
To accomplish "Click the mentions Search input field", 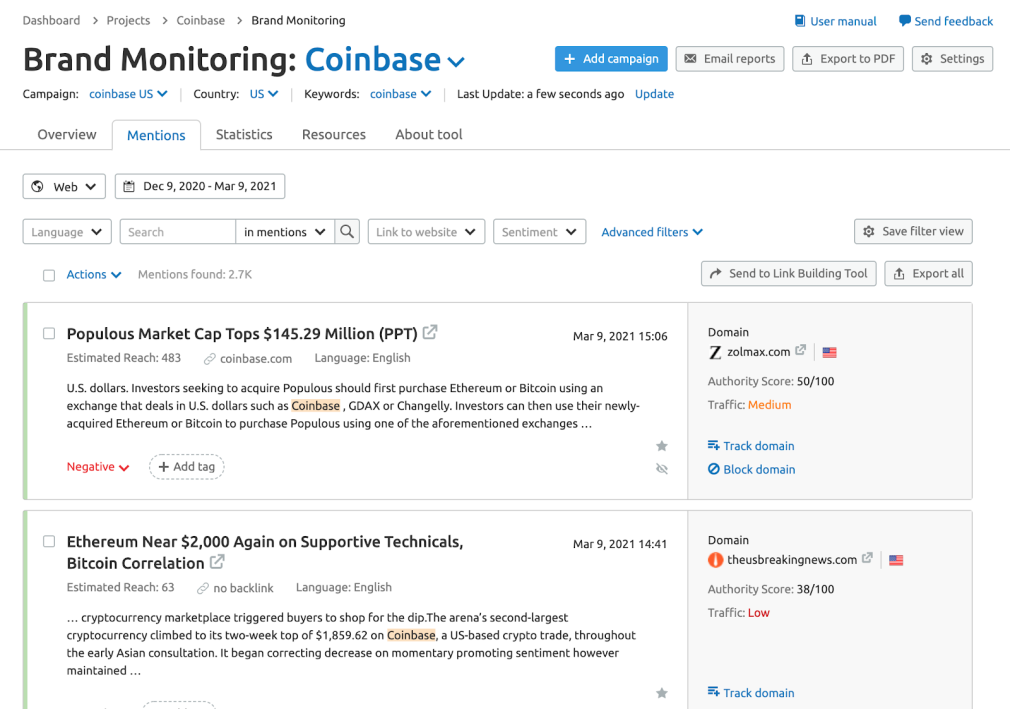I will coord(178,232).
